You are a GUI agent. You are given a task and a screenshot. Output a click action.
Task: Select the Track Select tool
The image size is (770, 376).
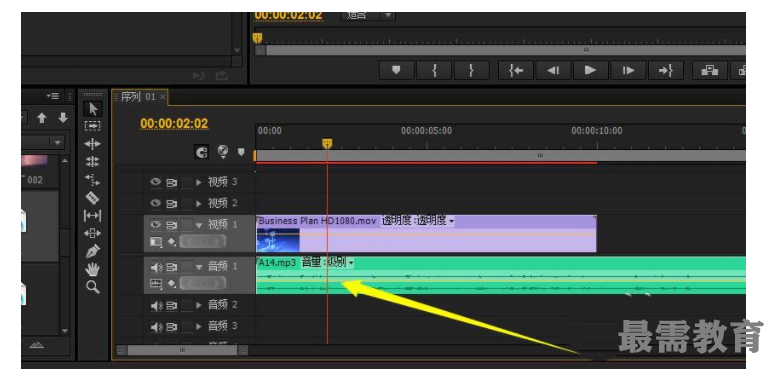coord(92,126)
